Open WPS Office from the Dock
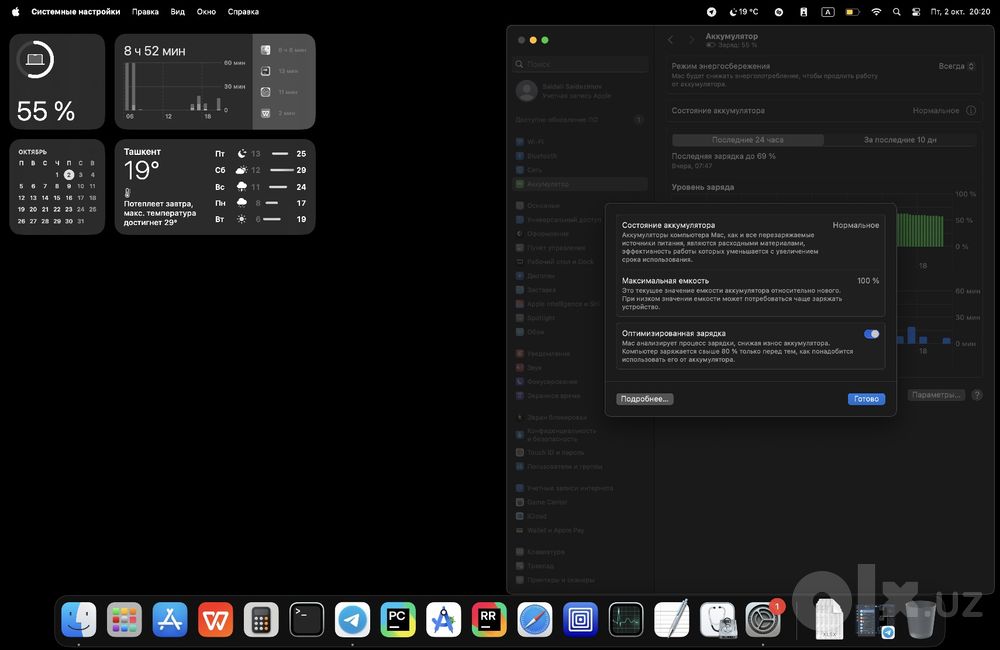This screenshot has height=650, width=1000. 216,619
